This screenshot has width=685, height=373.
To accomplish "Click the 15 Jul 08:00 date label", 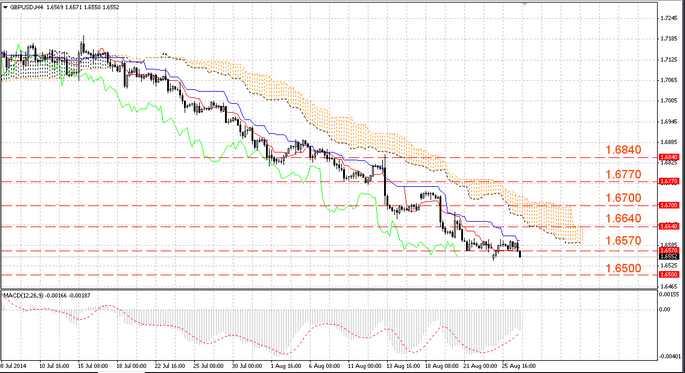I will click(x=93, y=366).
